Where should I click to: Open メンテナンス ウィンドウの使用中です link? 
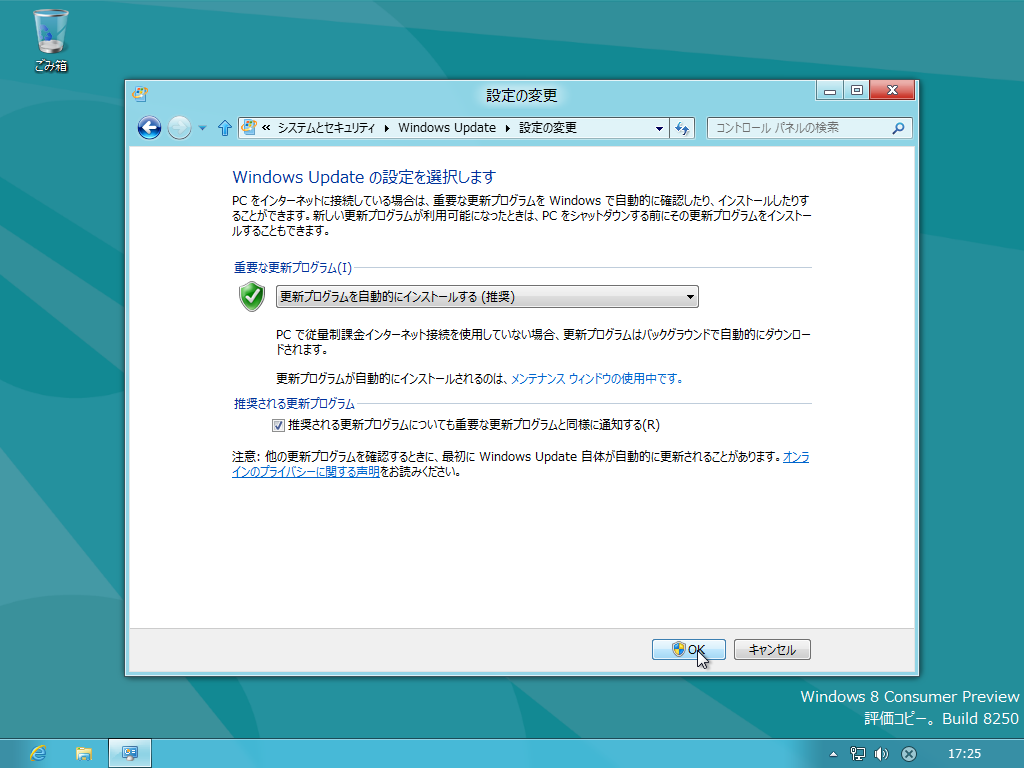(597, 379)
